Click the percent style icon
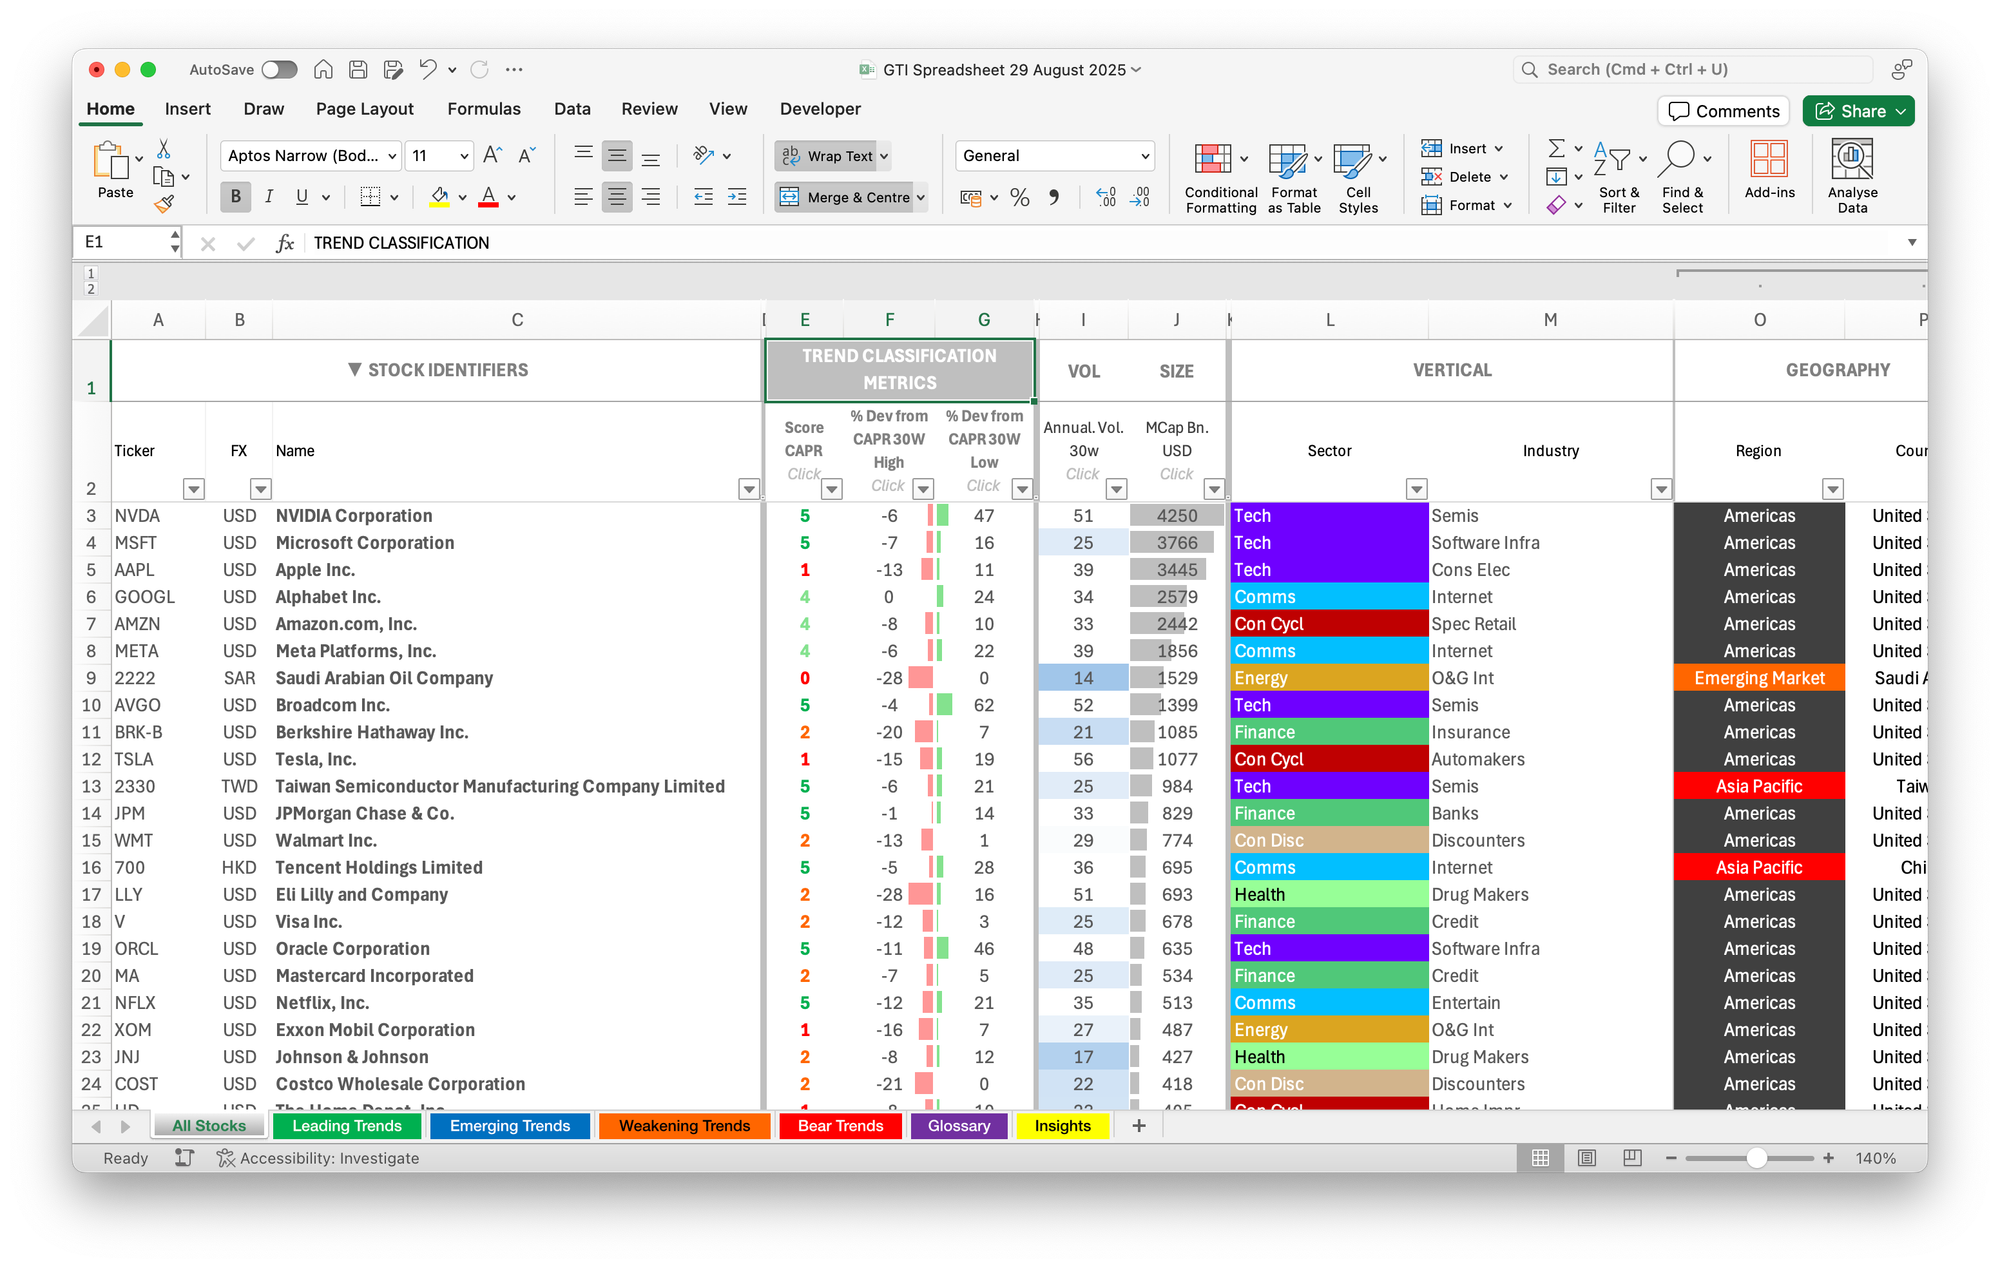 point(1019,198)
